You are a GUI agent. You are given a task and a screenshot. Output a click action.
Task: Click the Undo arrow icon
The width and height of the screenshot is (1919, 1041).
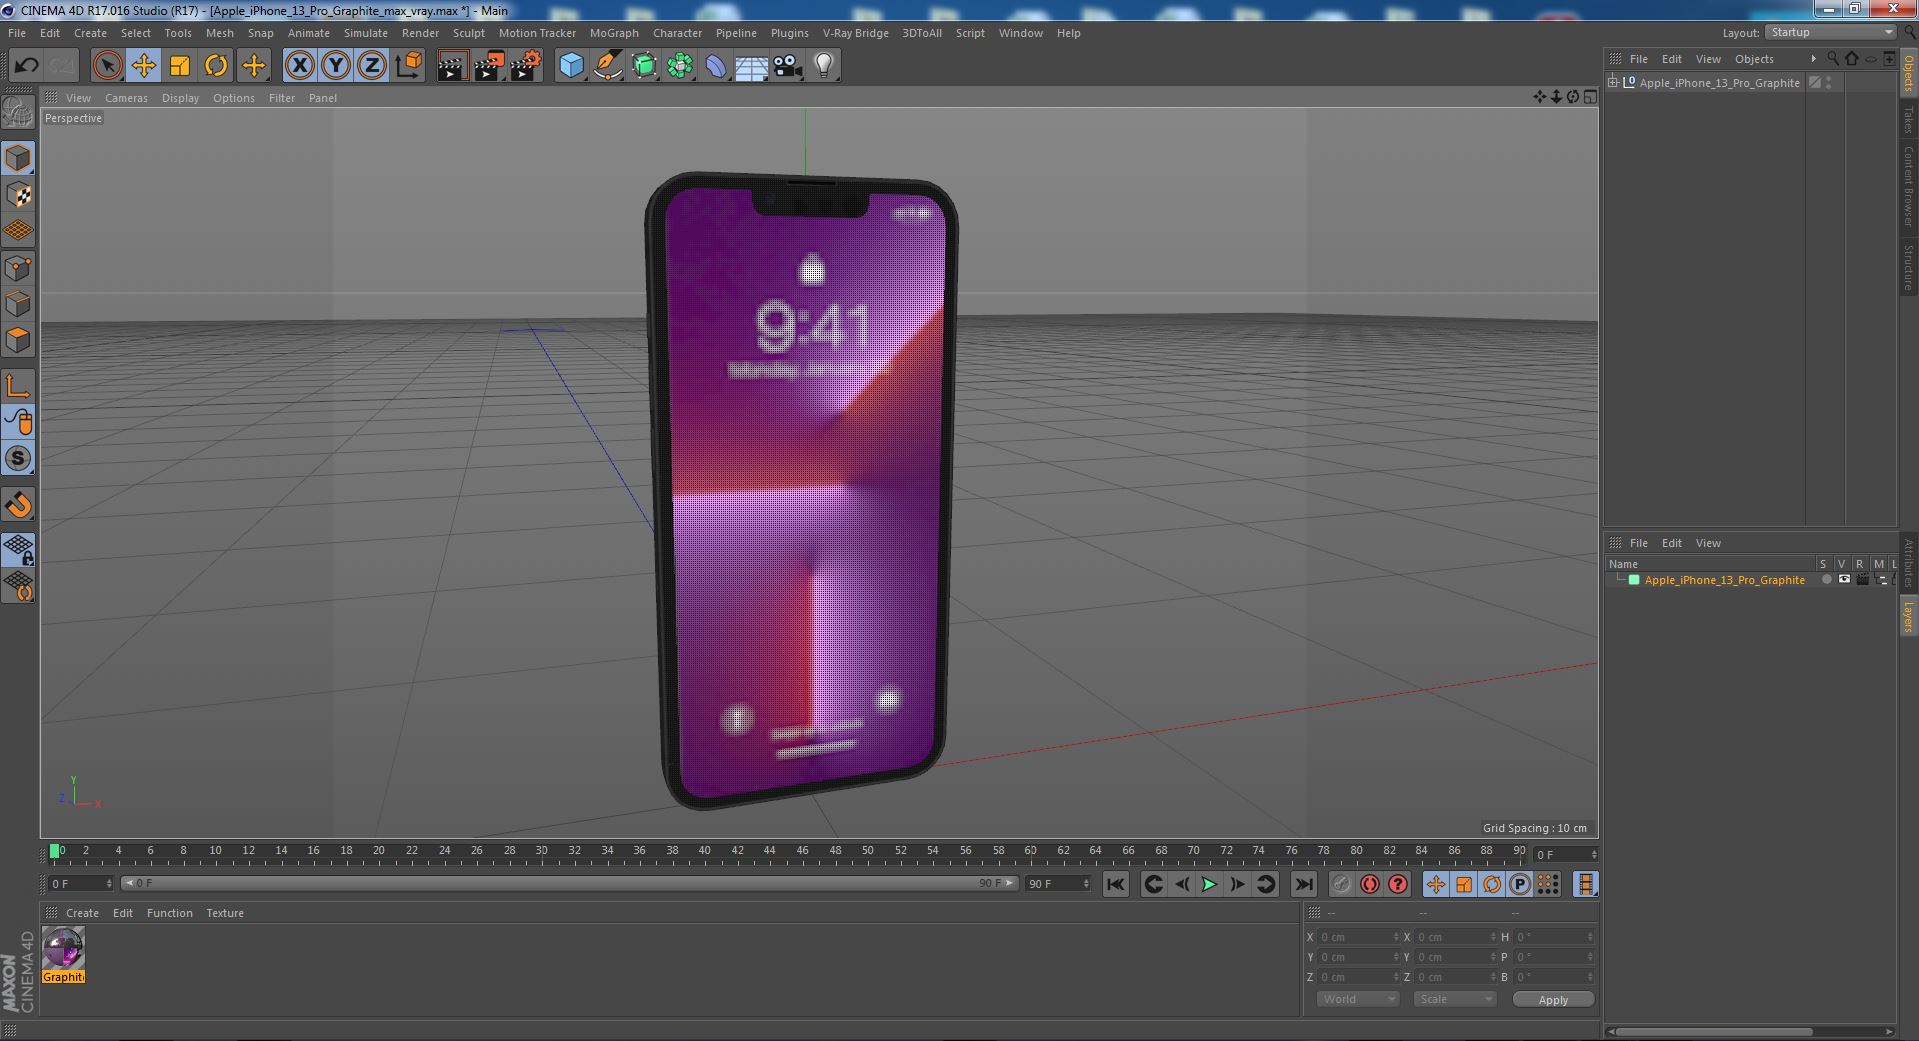(26, 66)
